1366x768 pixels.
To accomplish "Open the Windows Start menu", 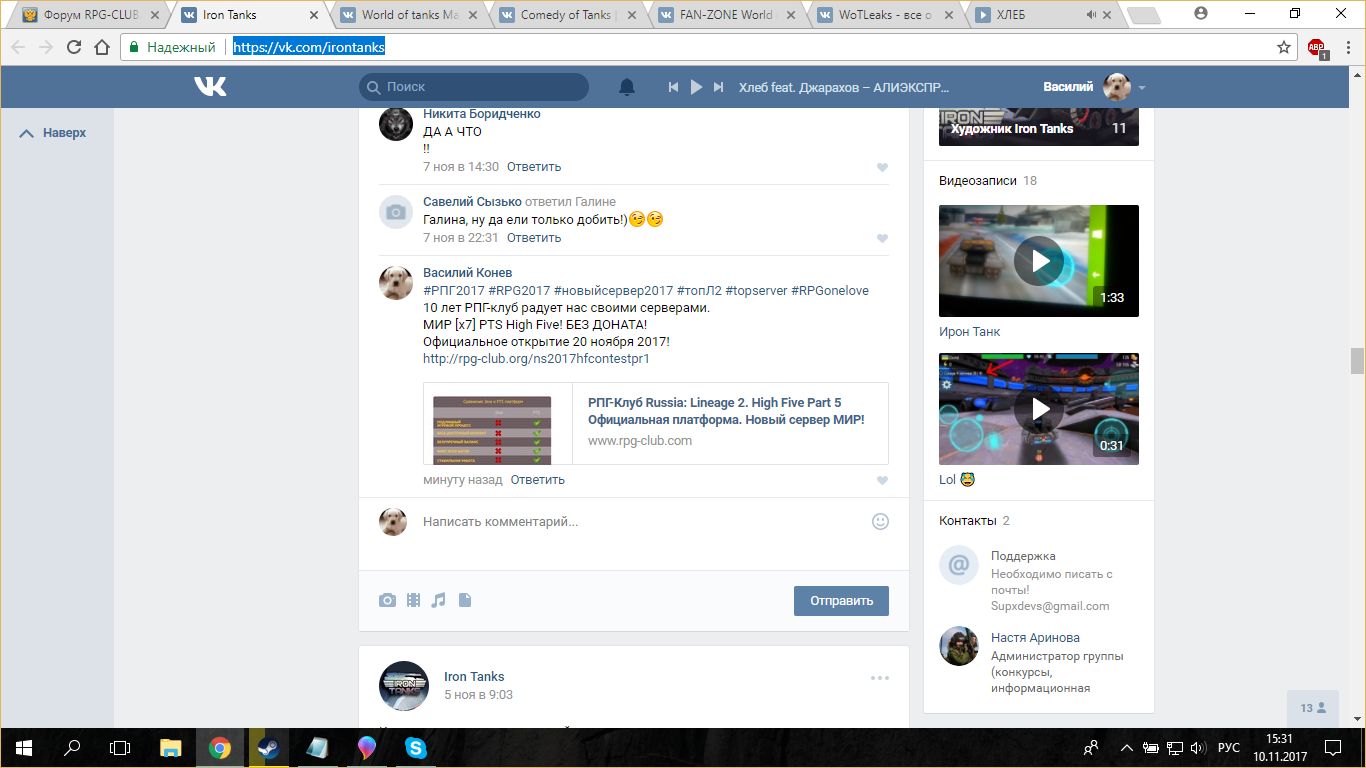I will coord(24,748).
